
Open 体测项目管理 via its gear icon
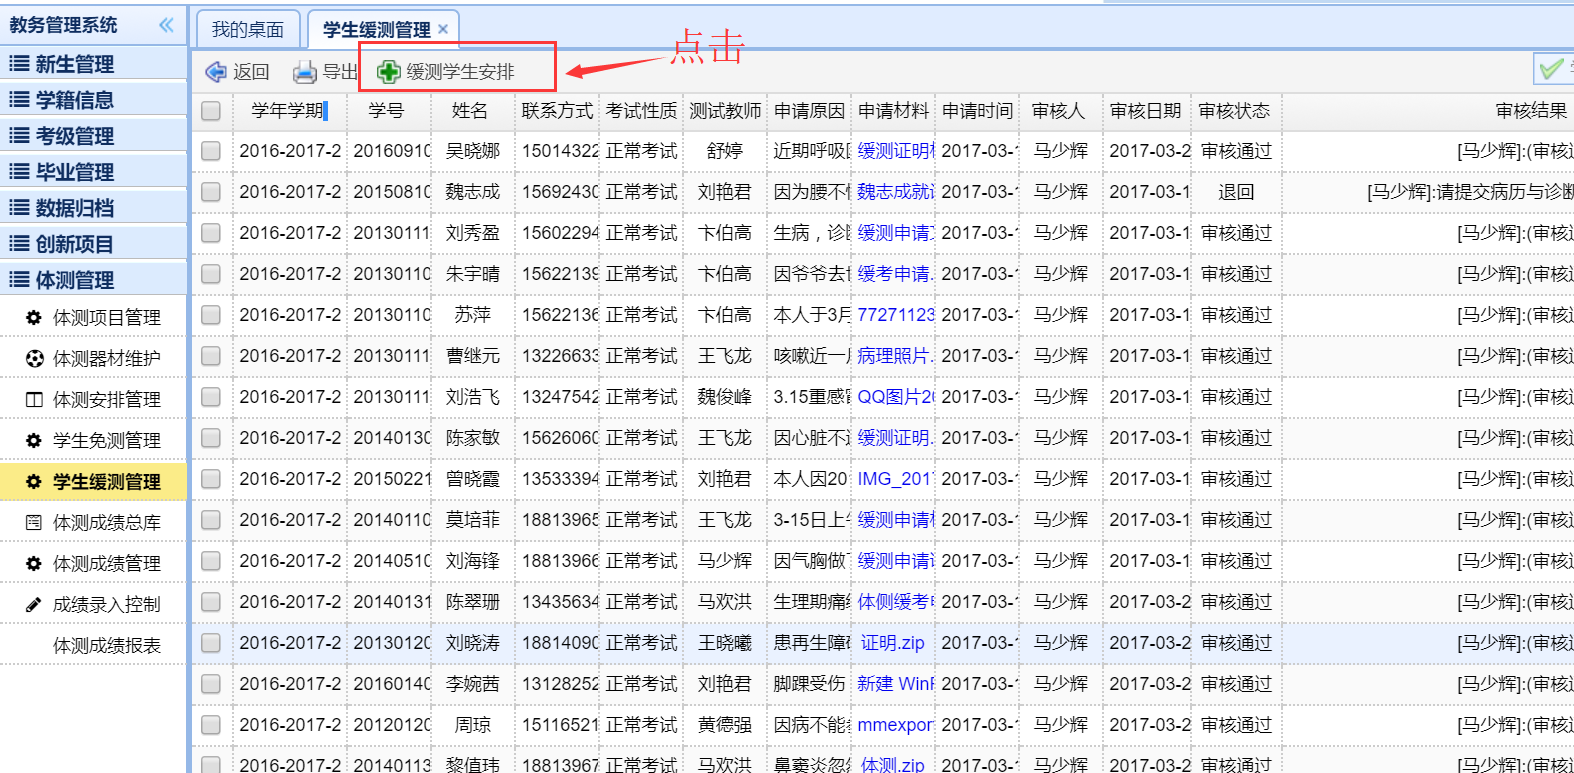34,318
